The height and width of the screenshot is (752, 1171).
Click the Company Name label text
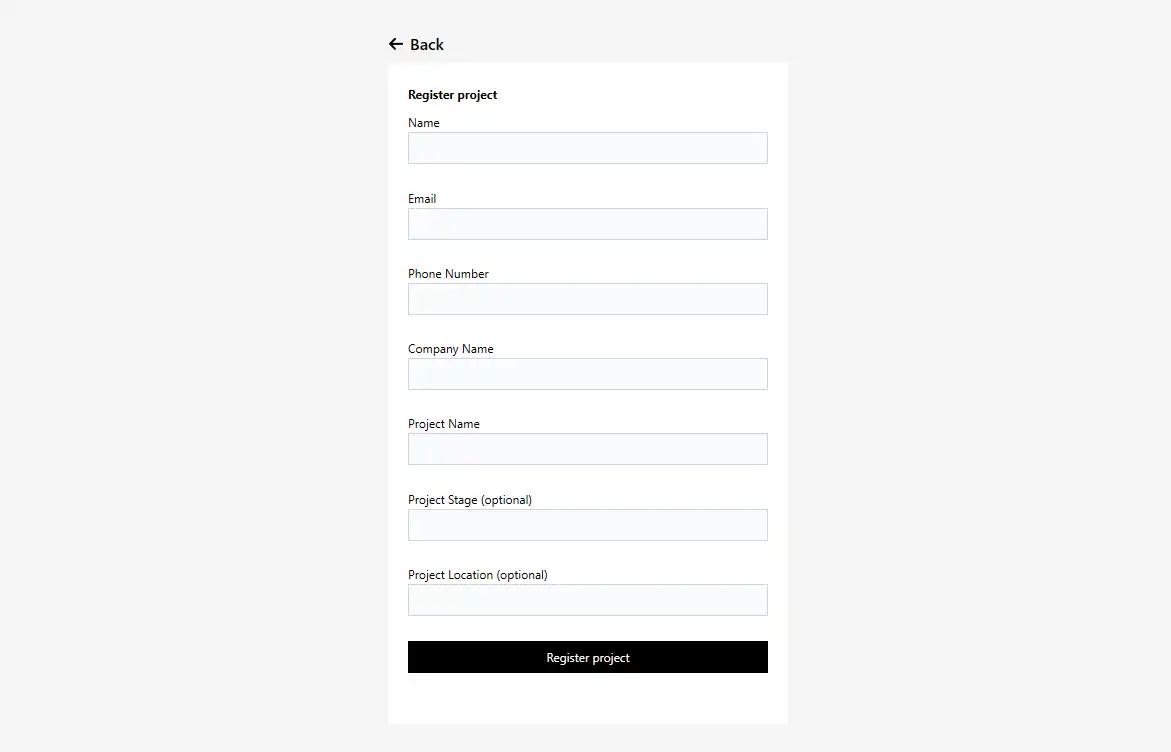coord(450,348)
